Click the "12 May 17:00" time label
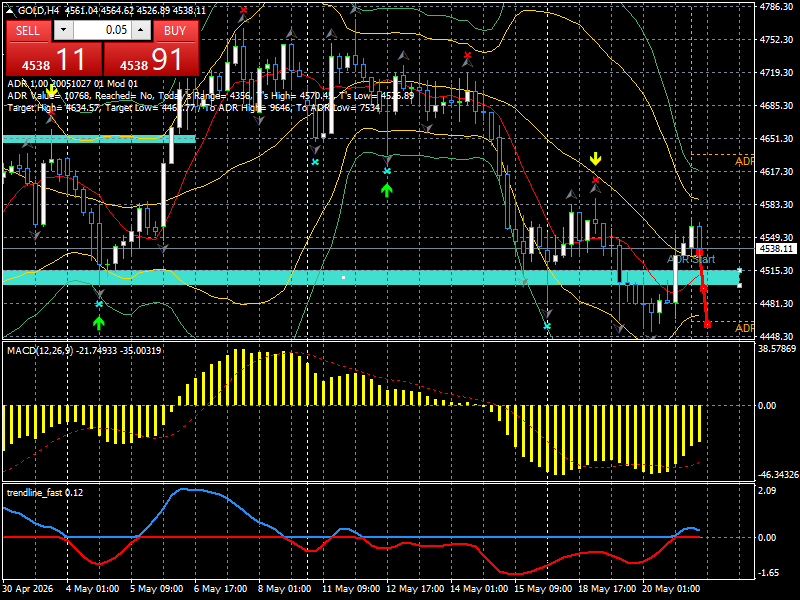Viewport: 800px width, 600px height. pyautogui.click(x=415, y=588)
